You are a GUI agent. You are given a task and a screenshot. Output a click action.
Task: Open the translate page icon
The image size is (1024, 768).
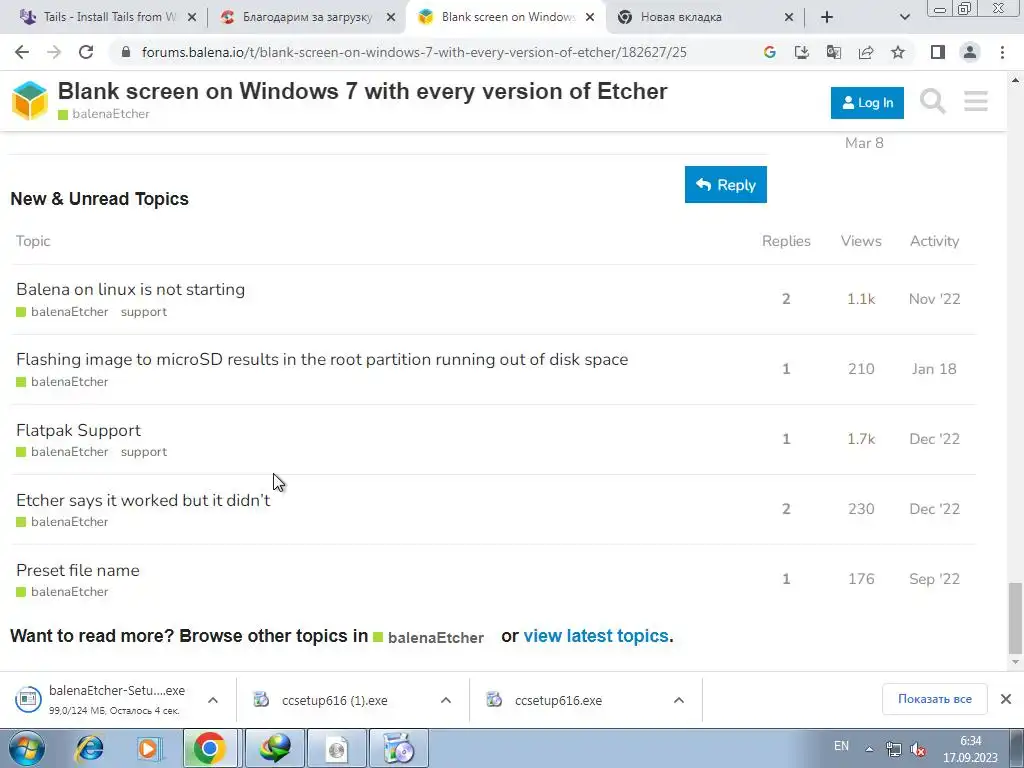833,52
